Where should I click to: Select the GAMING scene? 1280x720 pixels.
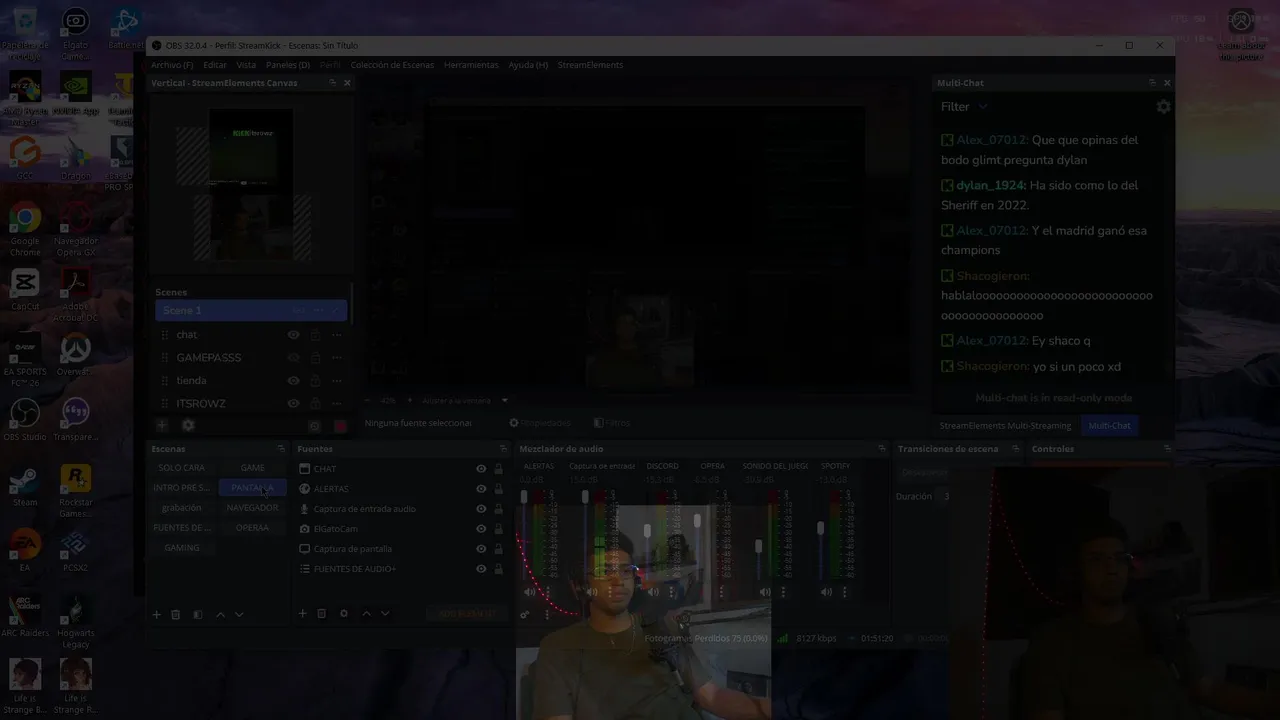pyautogui.click(x=182, y=548)
